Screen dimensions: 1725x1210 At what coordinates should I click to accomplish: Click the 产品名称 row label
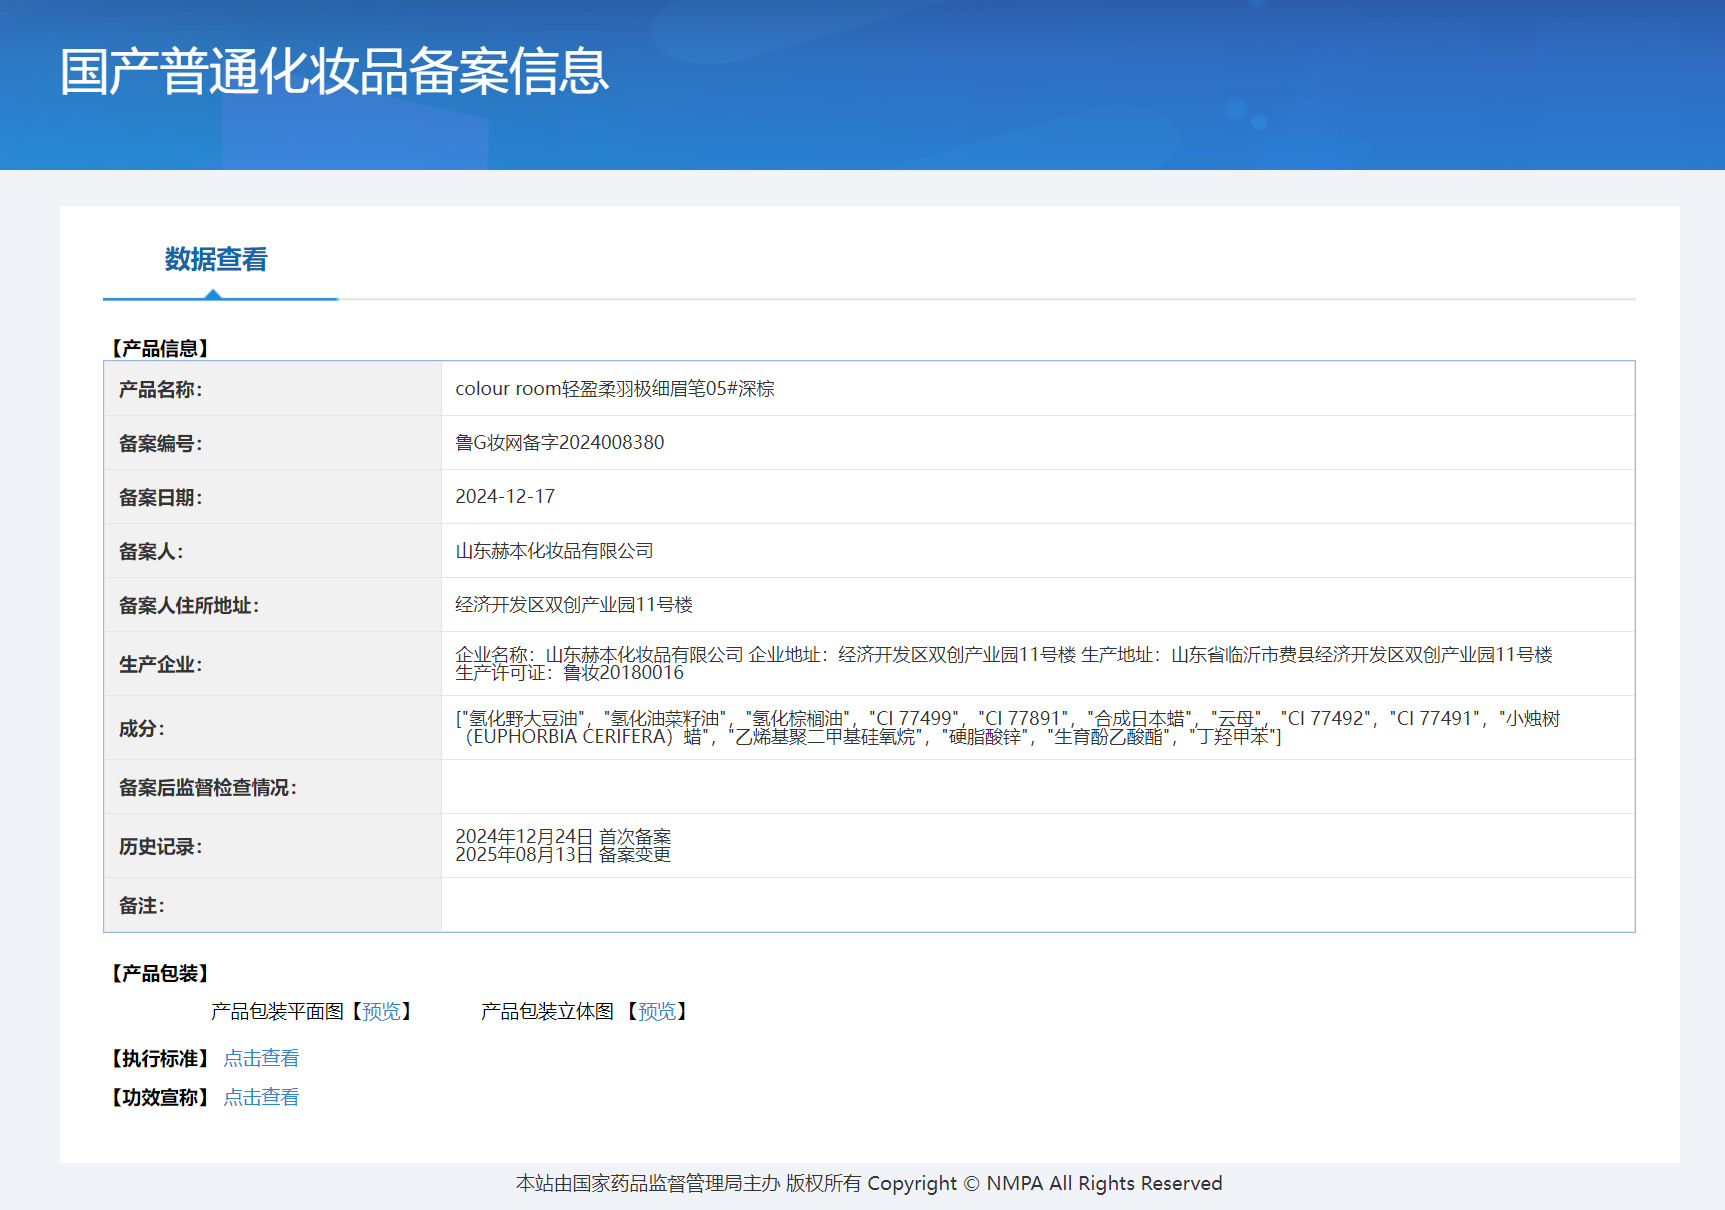(x=160, y=389)
